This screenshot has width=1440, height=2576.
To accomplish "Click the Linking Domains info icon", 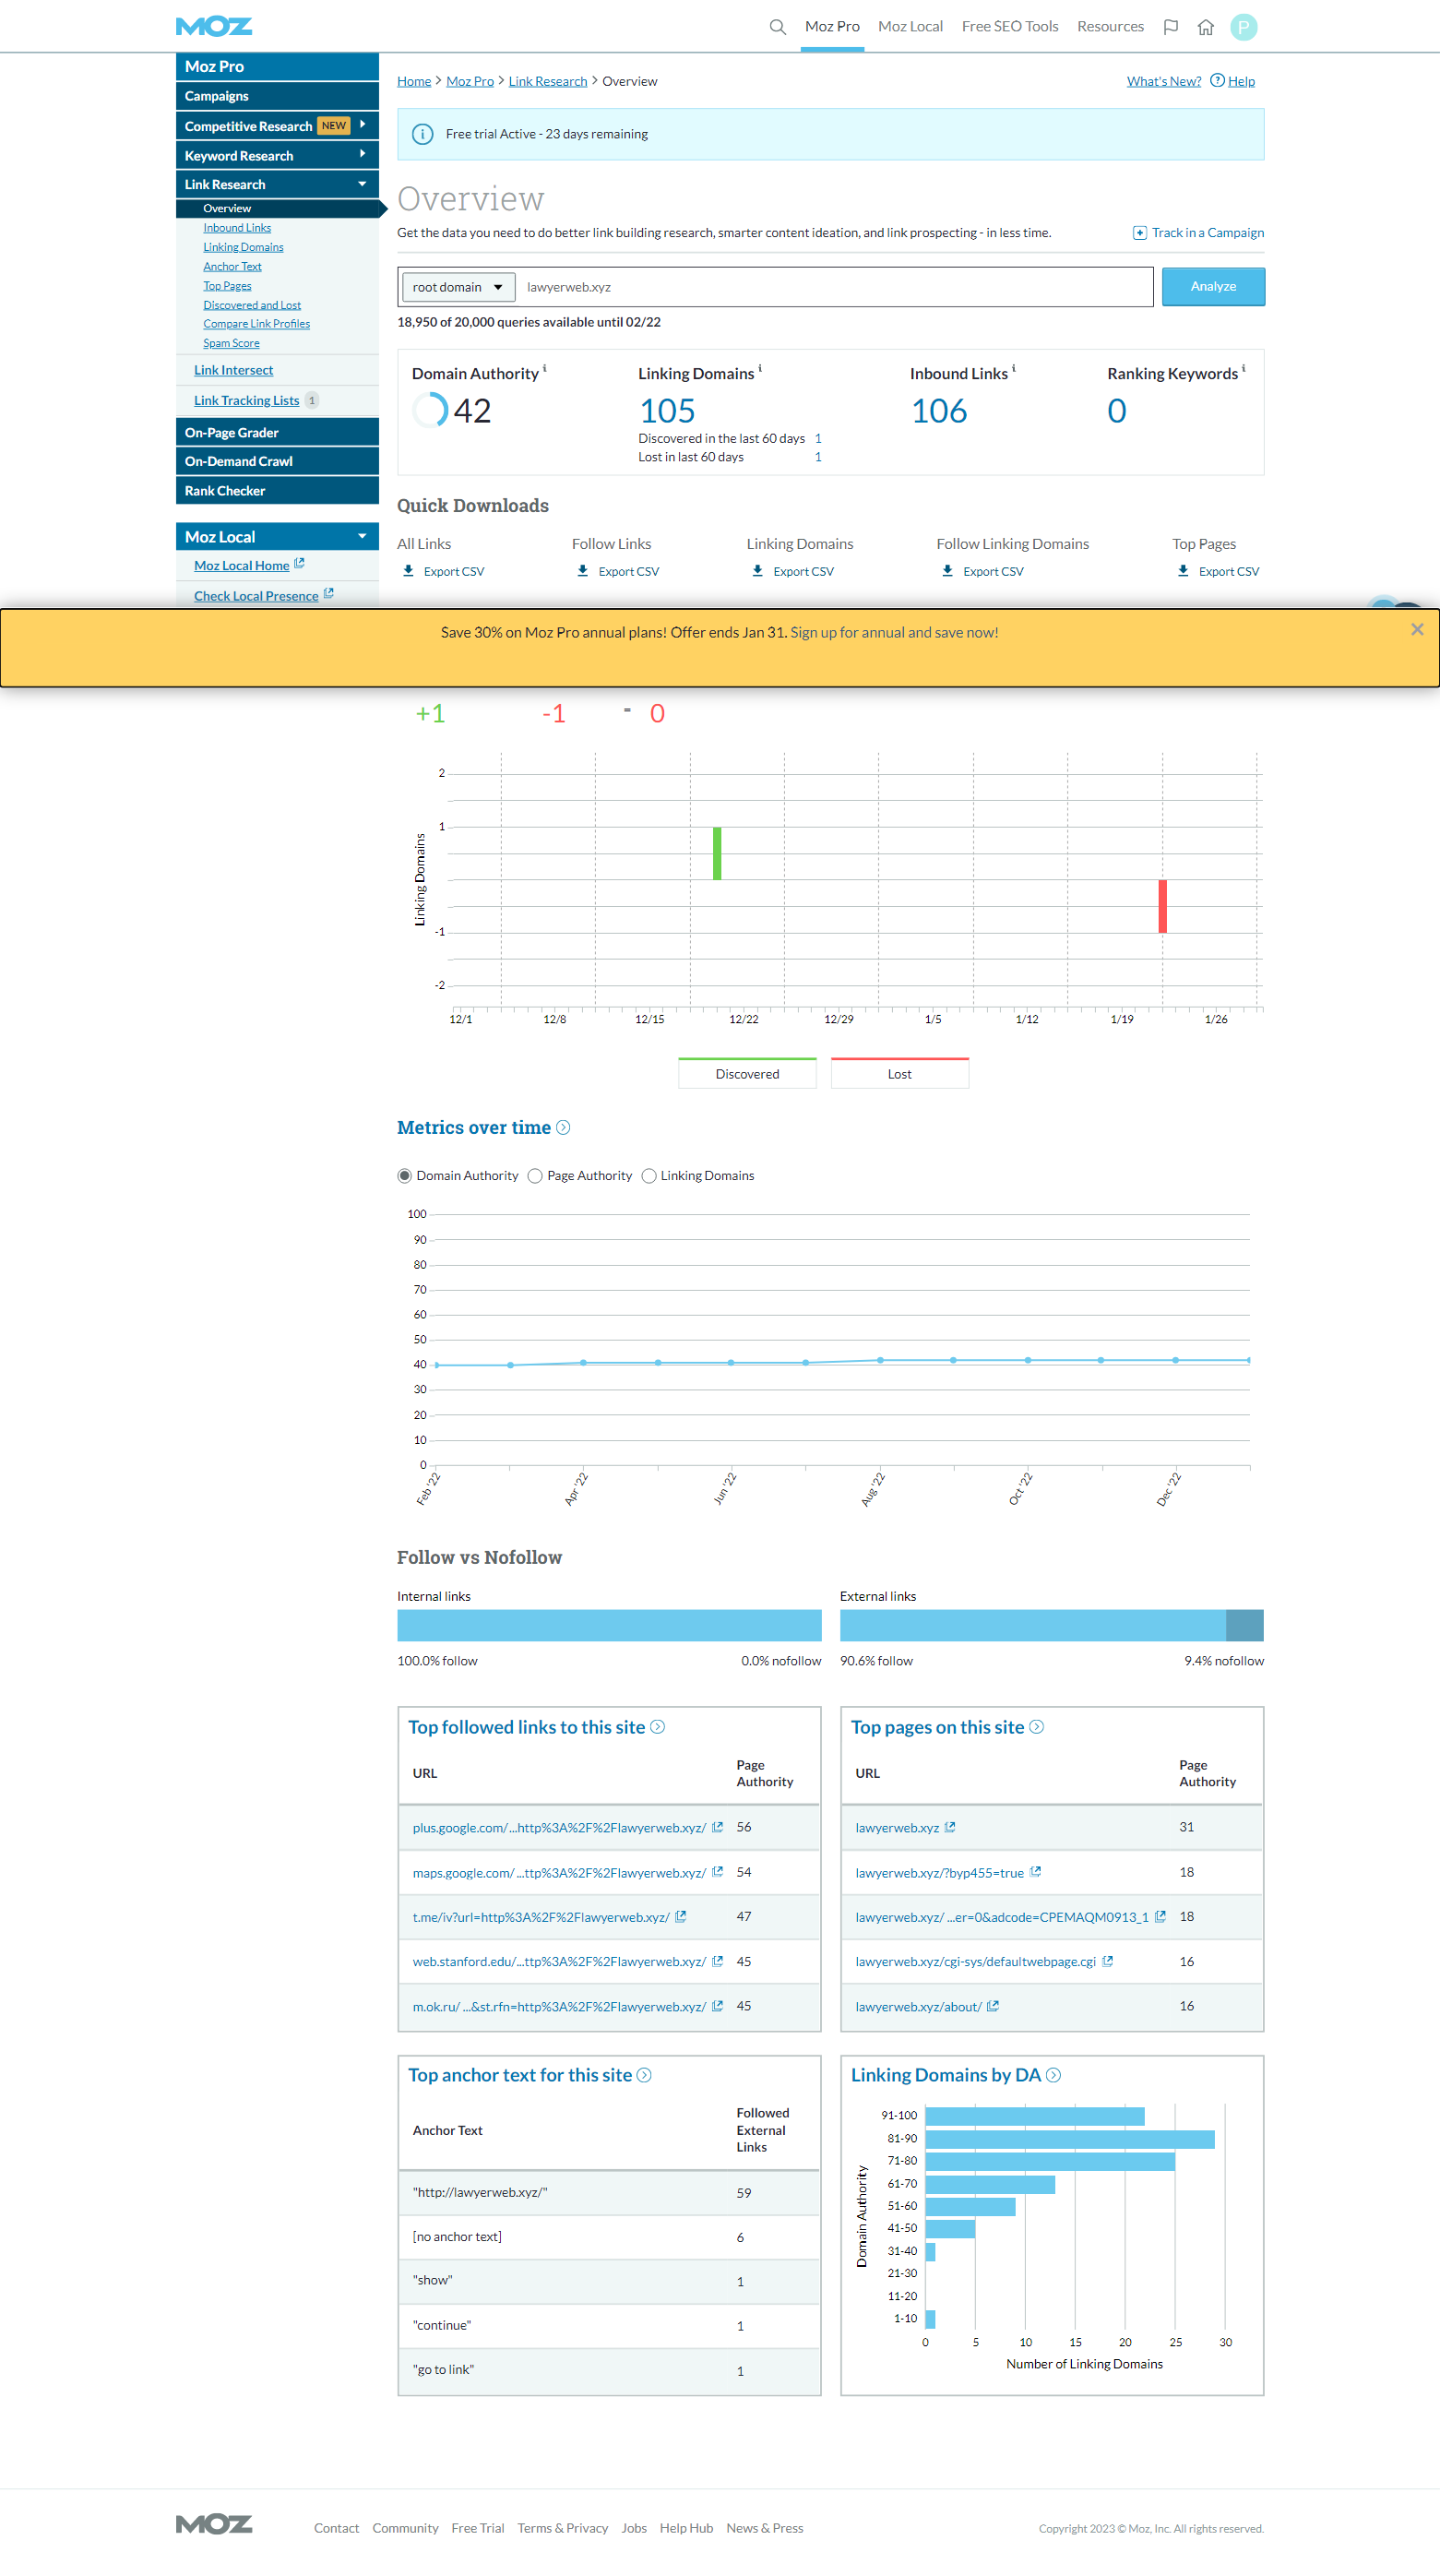I will (760, 368).
